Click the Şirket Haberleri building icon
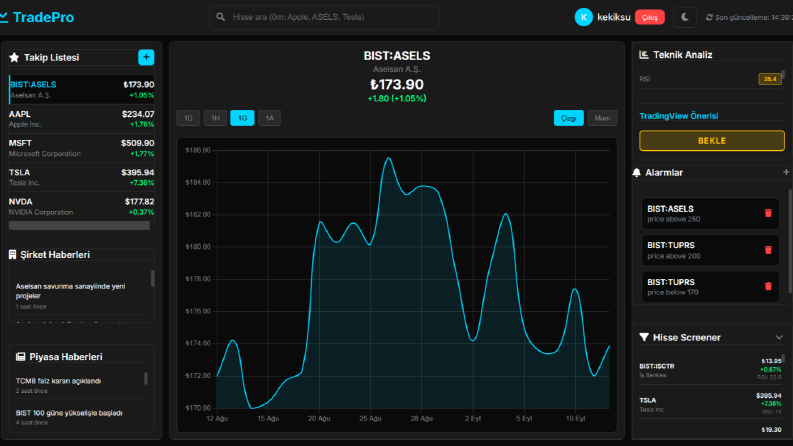Viewport: 793px width, 446px height. tap(13, 254)
